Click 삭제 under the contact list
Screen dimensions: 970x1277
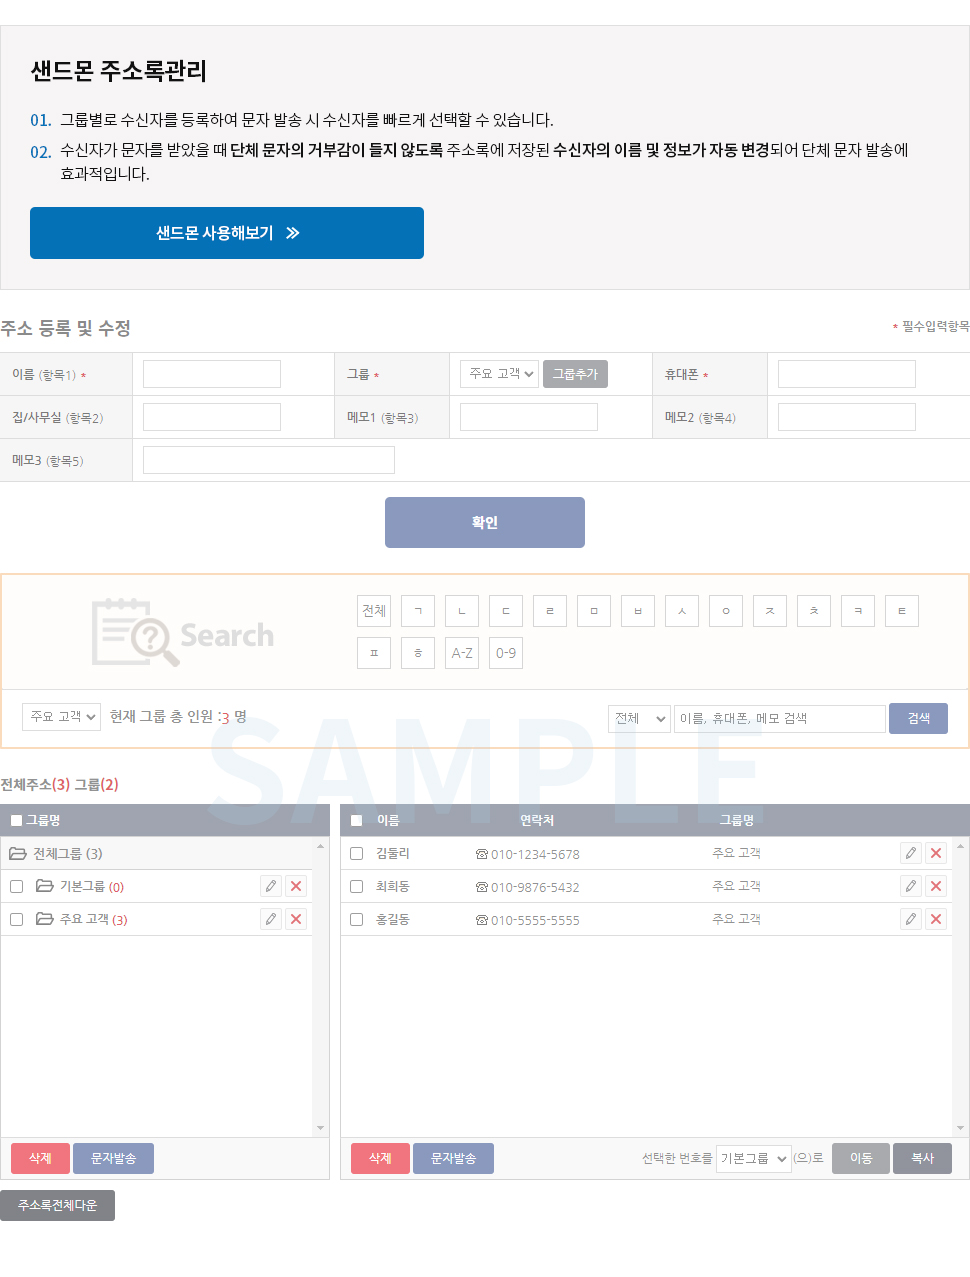380,1158
